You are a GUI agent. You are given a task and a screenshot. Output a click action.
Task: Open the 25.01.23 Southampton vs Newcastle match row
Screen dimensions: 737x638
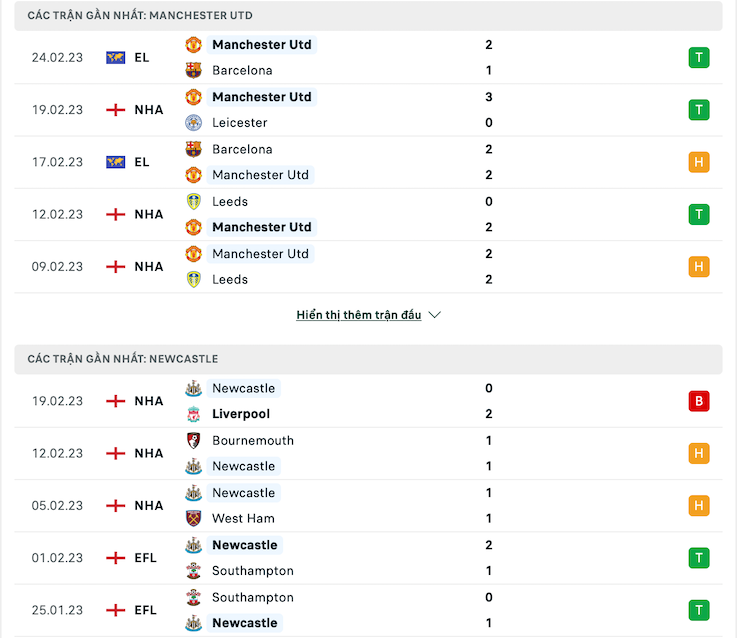pyautogui.click(x=368, y=610)
